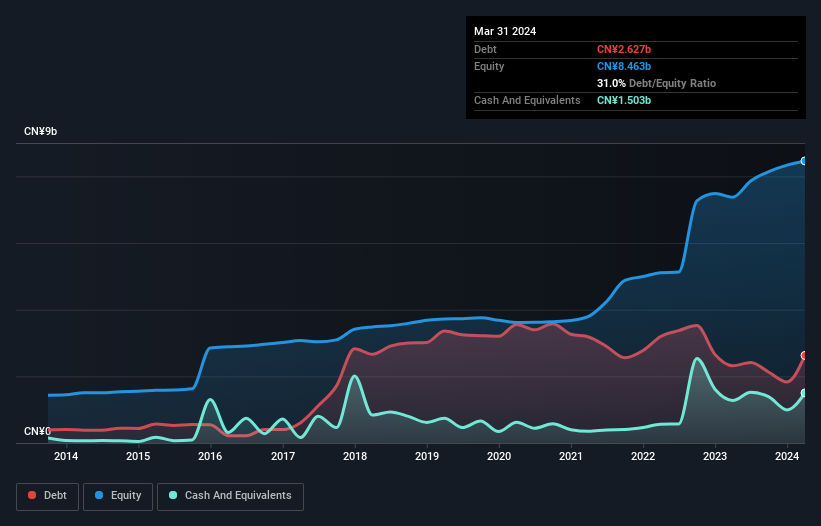
Task: Click the 2017 x-axis label
Action: (x=283, y=456)
